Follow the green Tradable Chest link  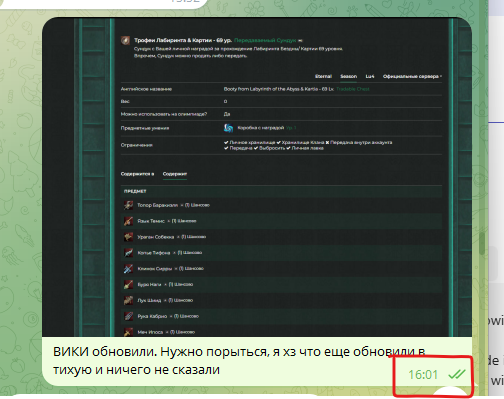coord(353,89)
